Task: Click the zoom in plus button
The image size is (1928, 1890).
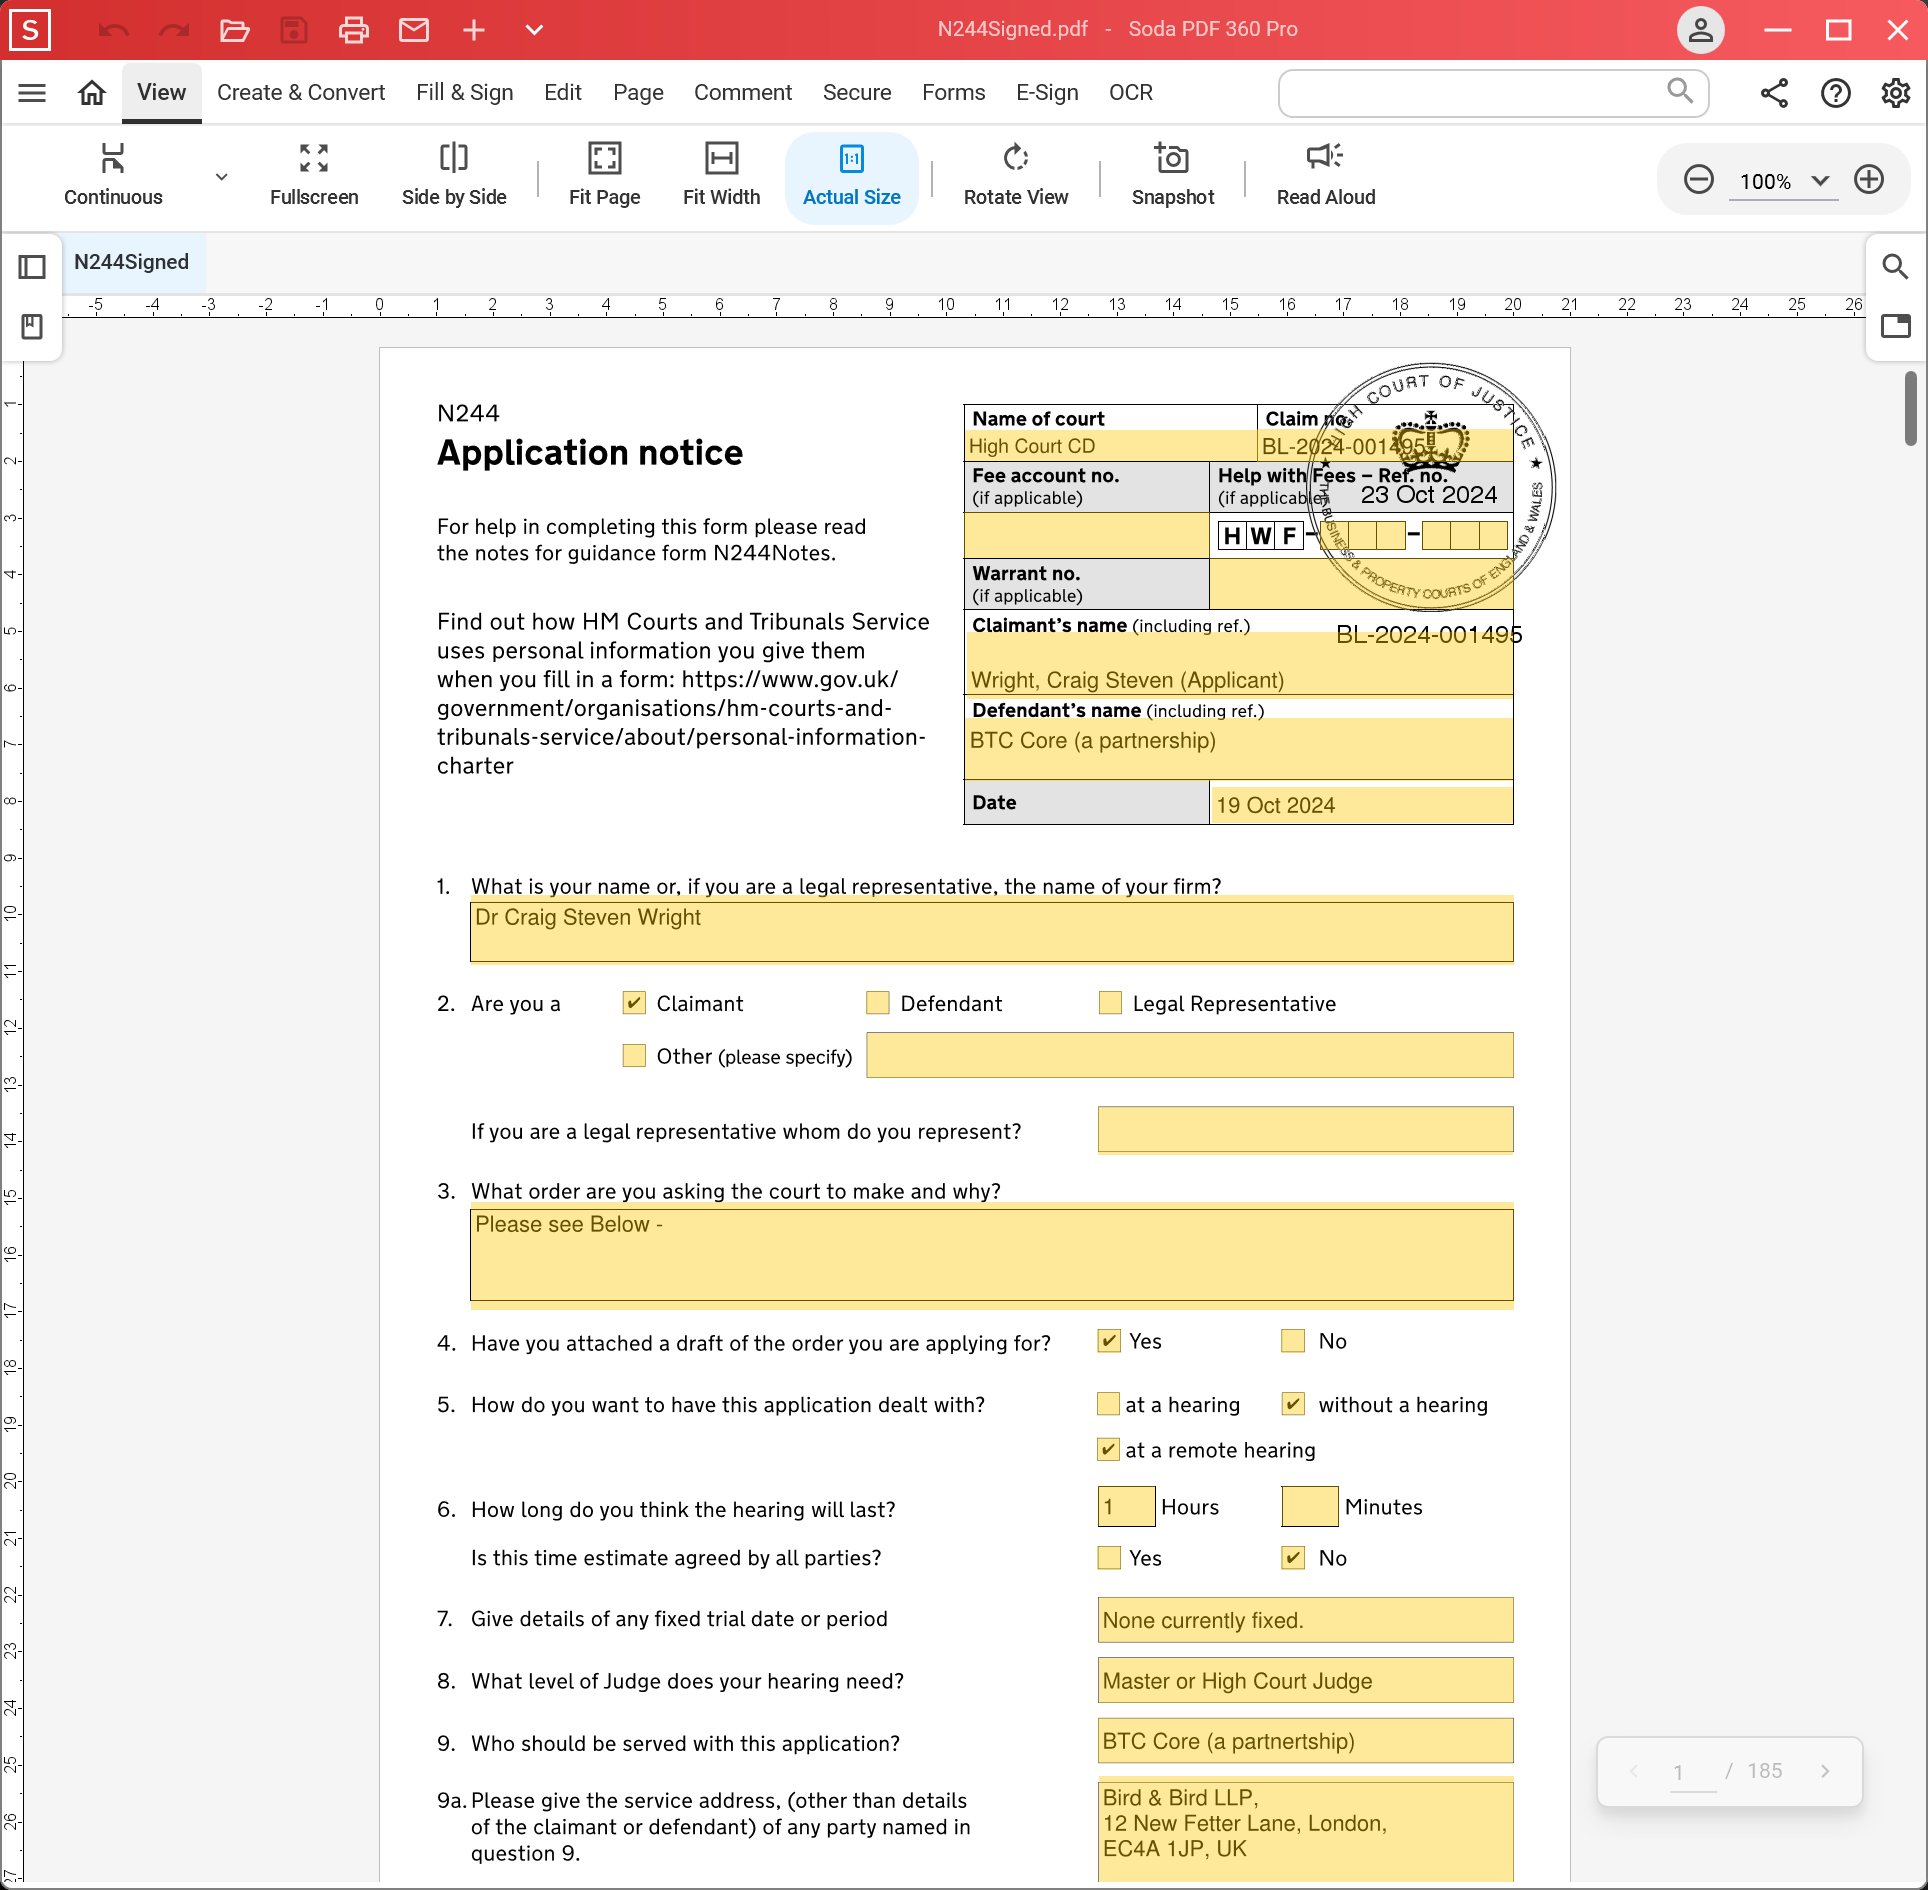Action: pos(1868,180)
